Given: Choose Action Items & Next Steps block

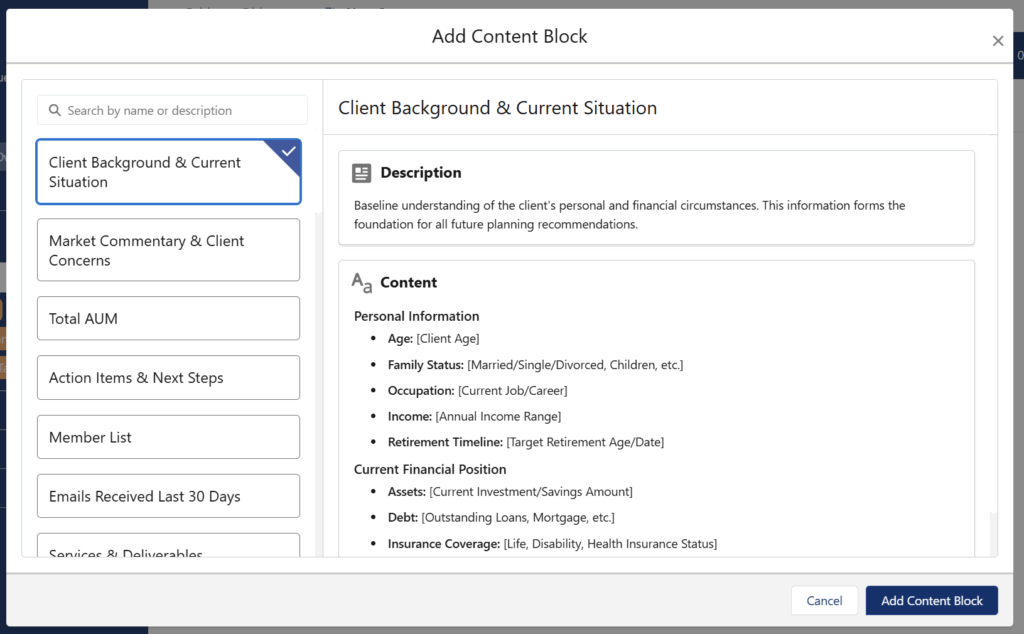Looking at the screenshot, I should pyautogui.click(x=168, y=378).
